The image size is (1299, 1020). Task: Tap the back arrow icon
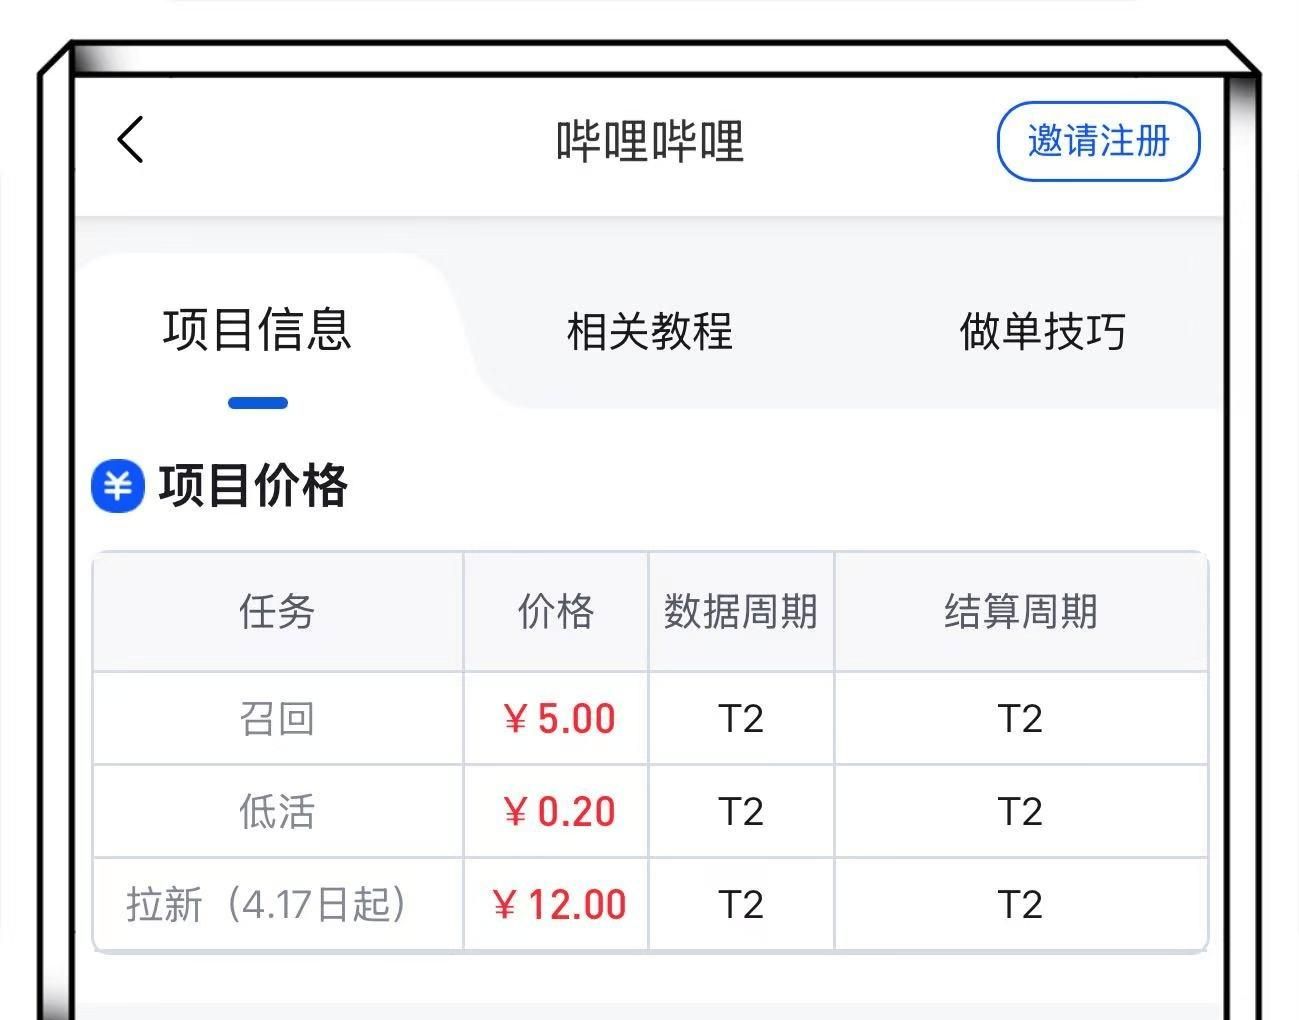point(131,139)
